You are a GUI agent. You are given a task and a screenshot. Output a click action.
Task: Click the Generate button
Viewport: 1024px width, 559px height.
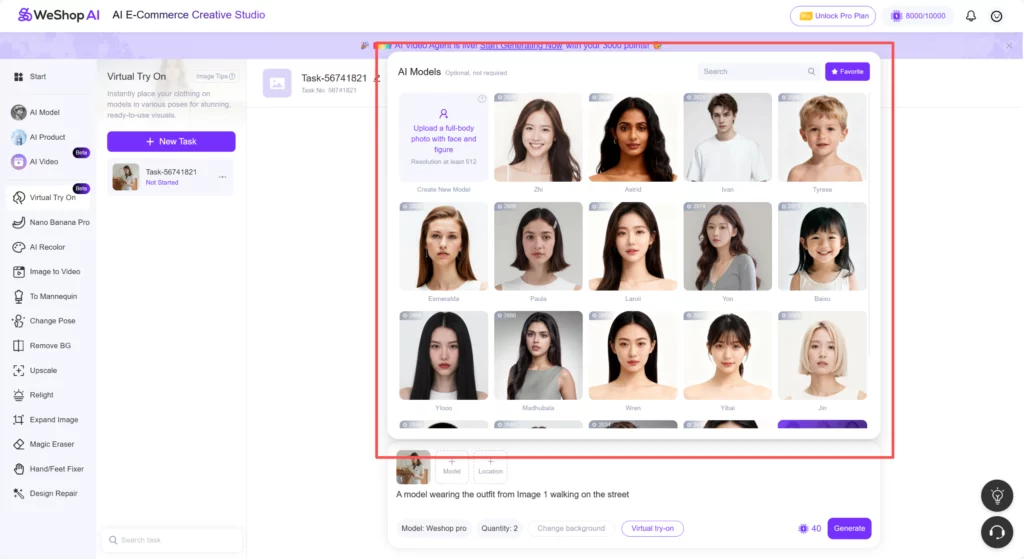tap(849, 528)
